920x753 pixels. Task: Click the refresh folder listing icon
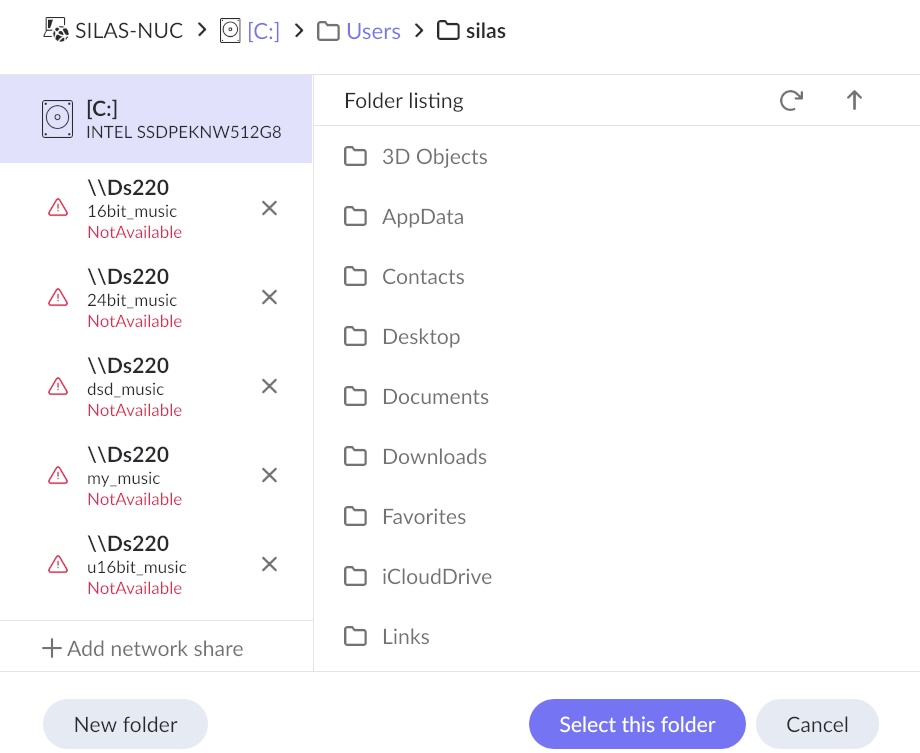[791, 100]
